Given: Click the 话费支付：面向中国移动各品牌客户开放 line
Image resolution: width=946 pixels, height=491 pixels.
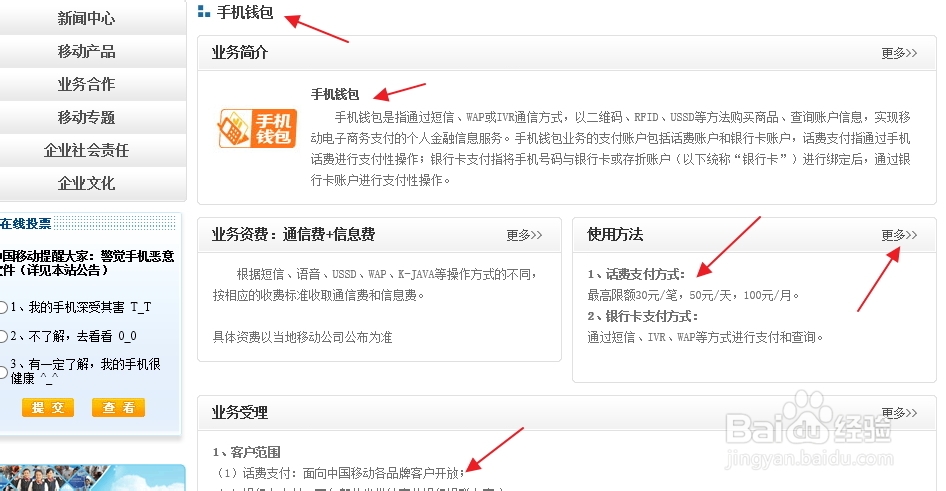Looking at the screenshot, I should pyautogui.click(x=339, y=473).
